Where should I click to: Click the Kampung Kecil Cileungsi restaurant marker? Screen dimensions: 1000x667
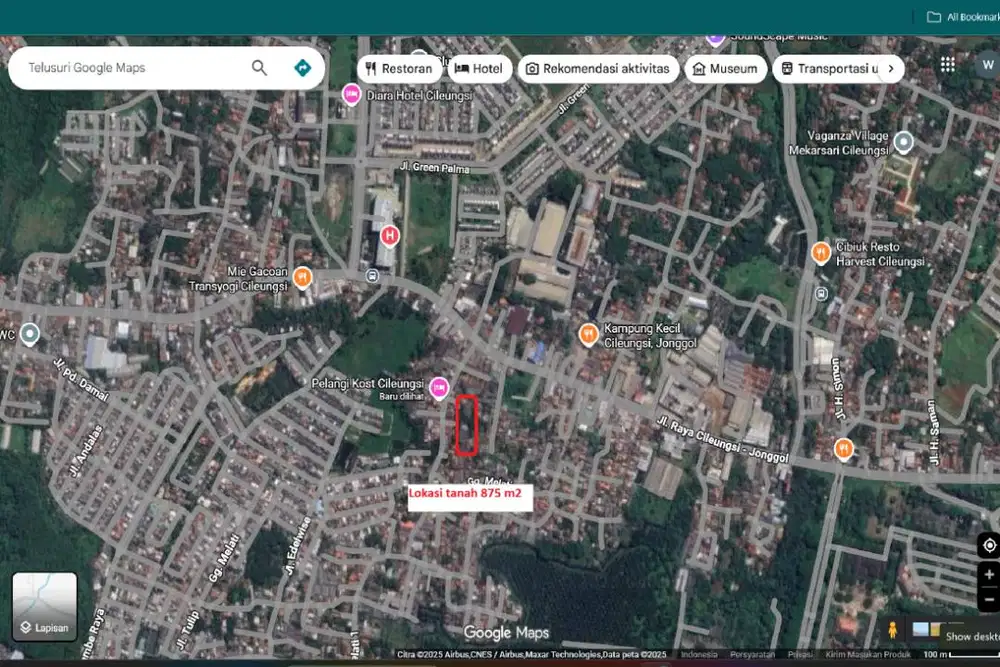[588, 334]
